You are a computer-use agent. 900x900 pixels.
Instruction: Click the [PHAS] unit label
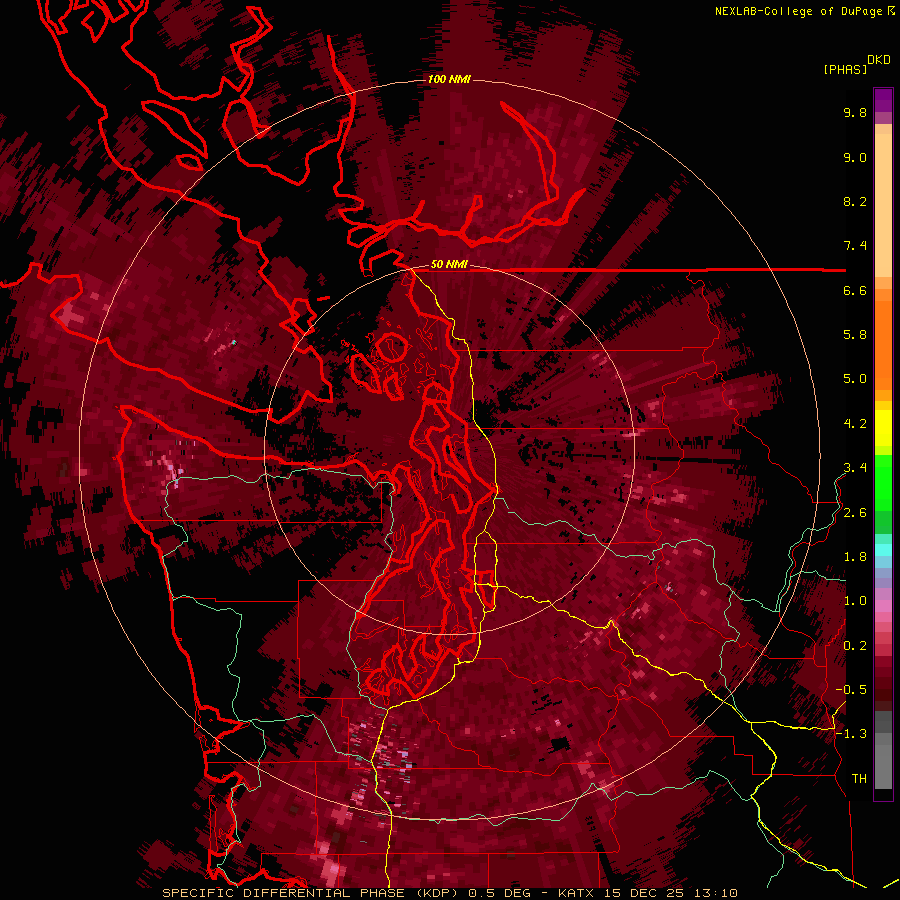(x=845, y=70)
